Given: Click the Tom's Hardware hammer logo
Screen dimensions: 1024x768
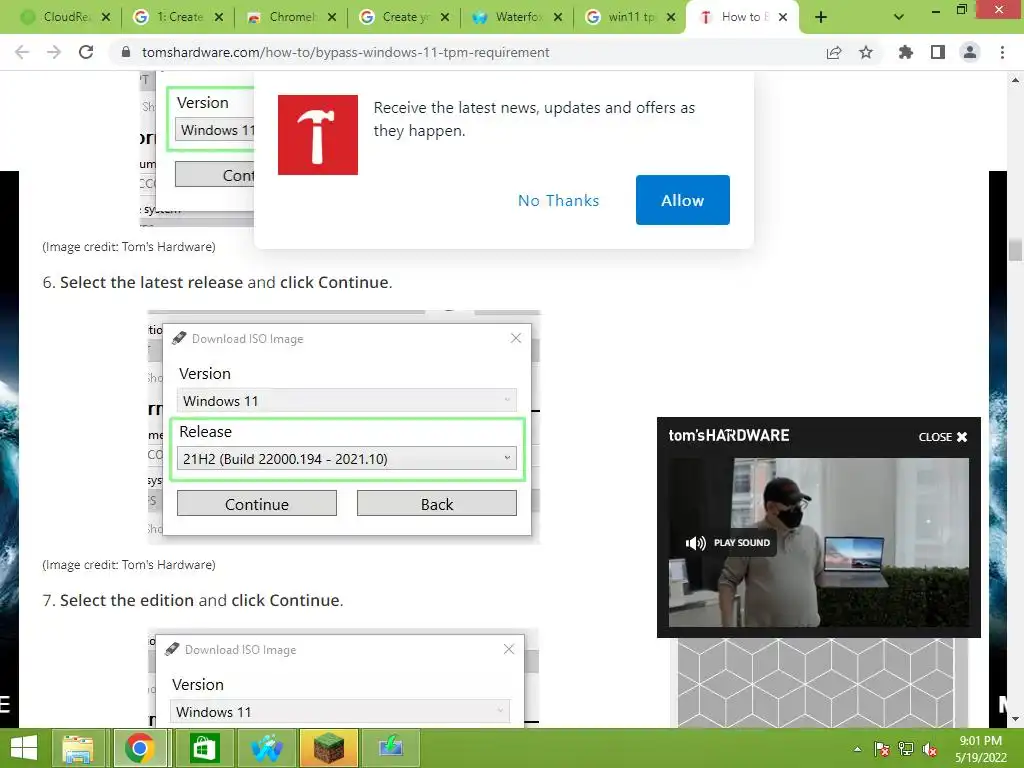Looking at the screenshot, I should [317, 135].
